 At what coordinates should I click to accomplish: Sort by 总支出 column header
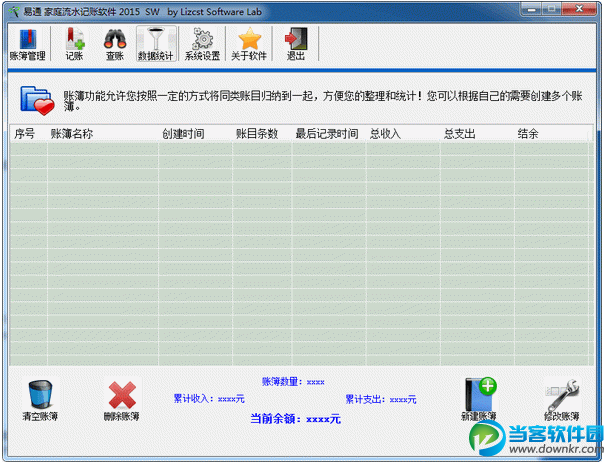(477, 134)
